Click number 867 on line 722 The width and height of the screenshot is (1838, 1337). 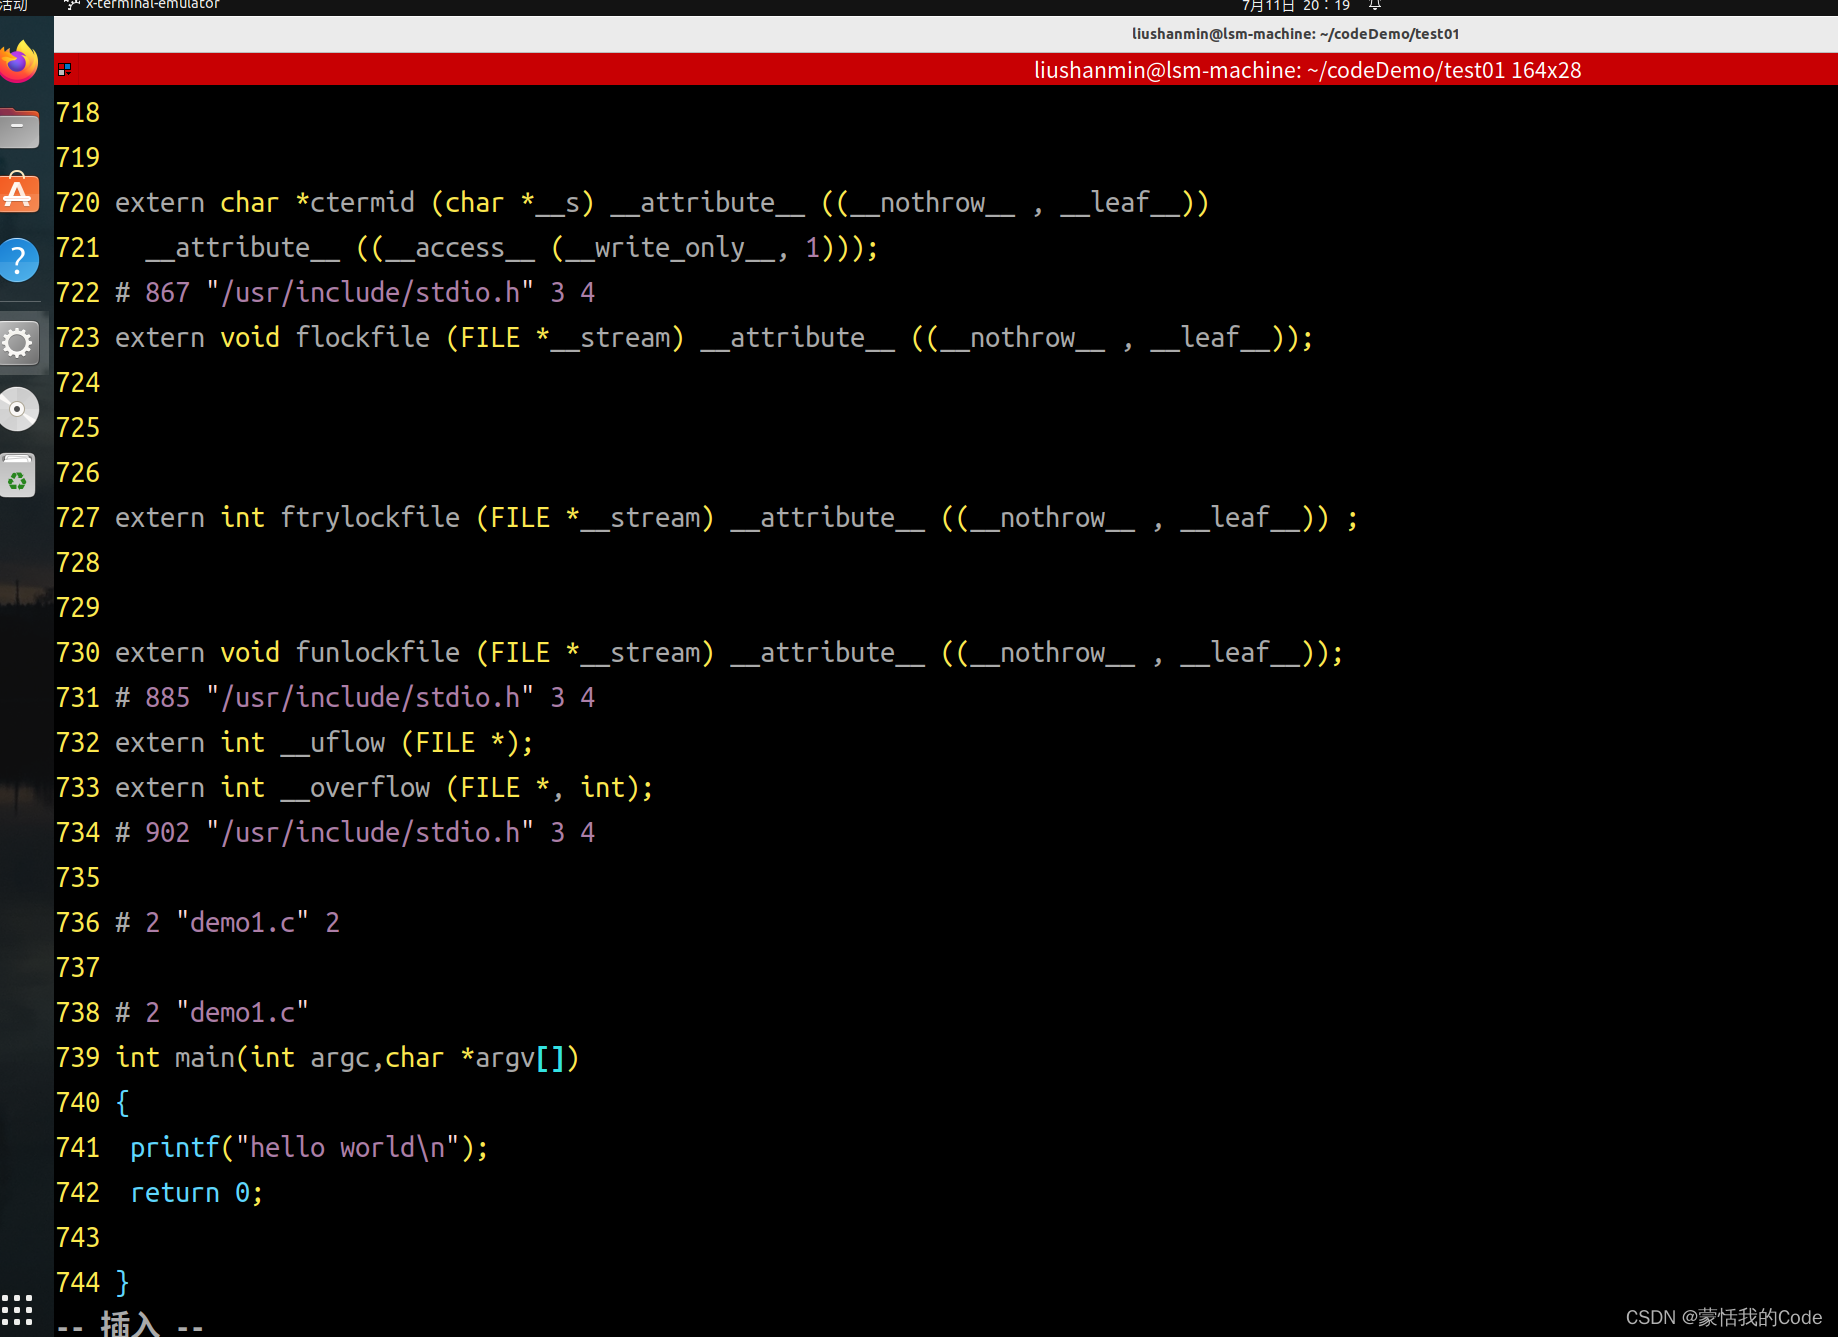(168, 293)
